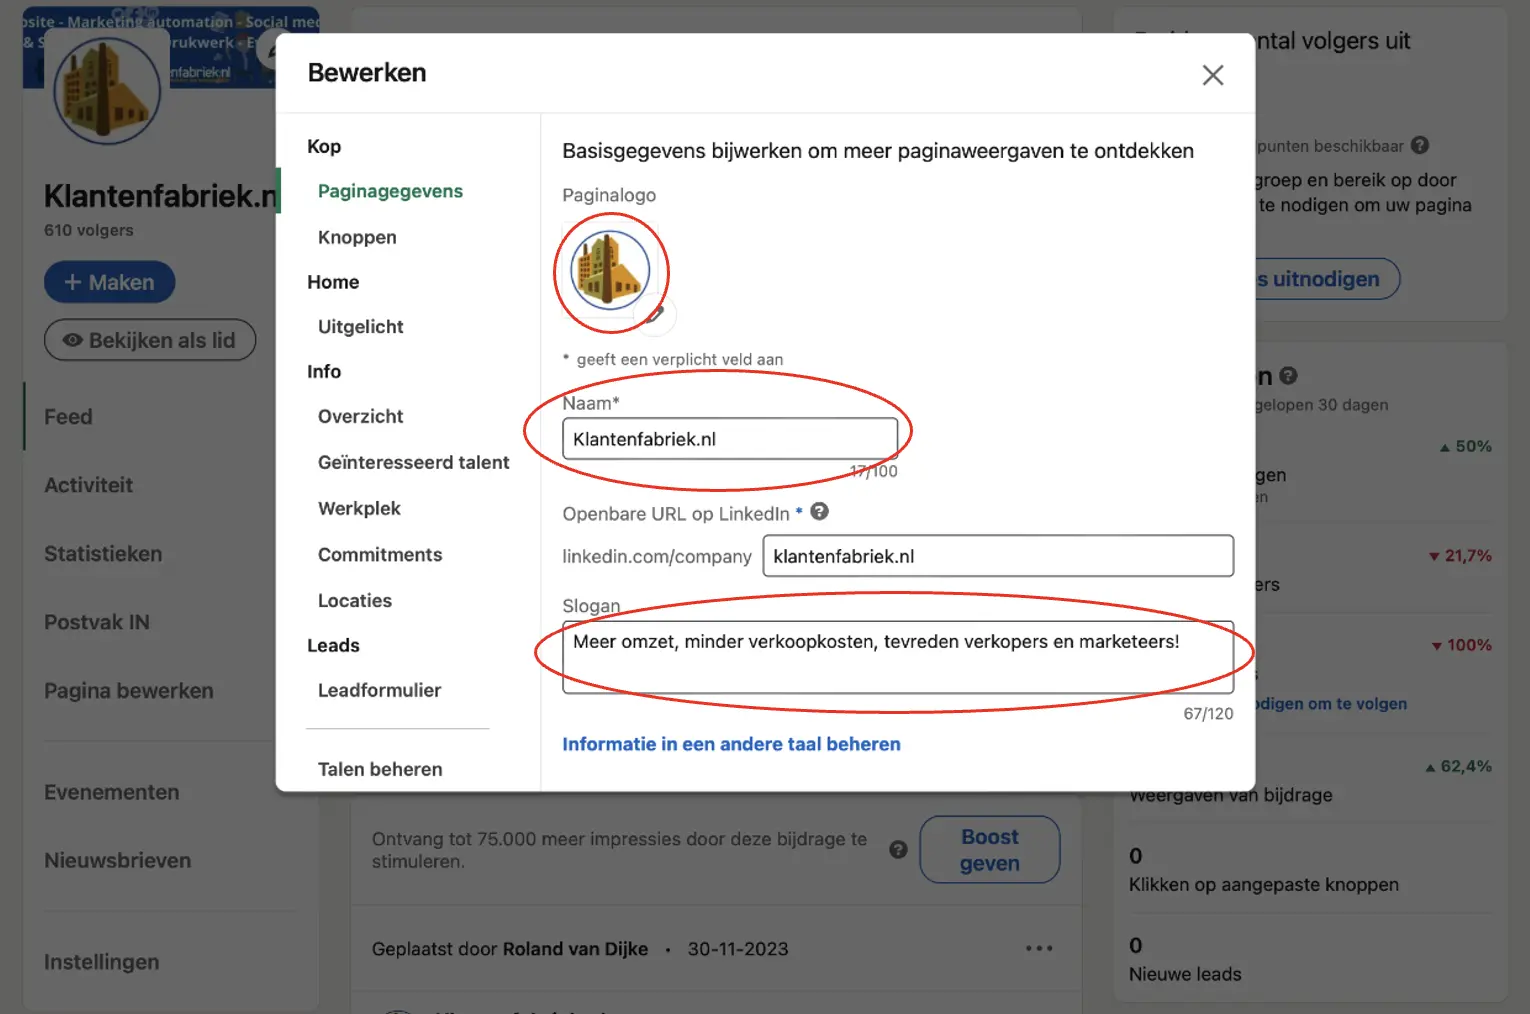Click the Nieuwe leads statistic
1530x1014 pixels.
[x=1185, y=974]
